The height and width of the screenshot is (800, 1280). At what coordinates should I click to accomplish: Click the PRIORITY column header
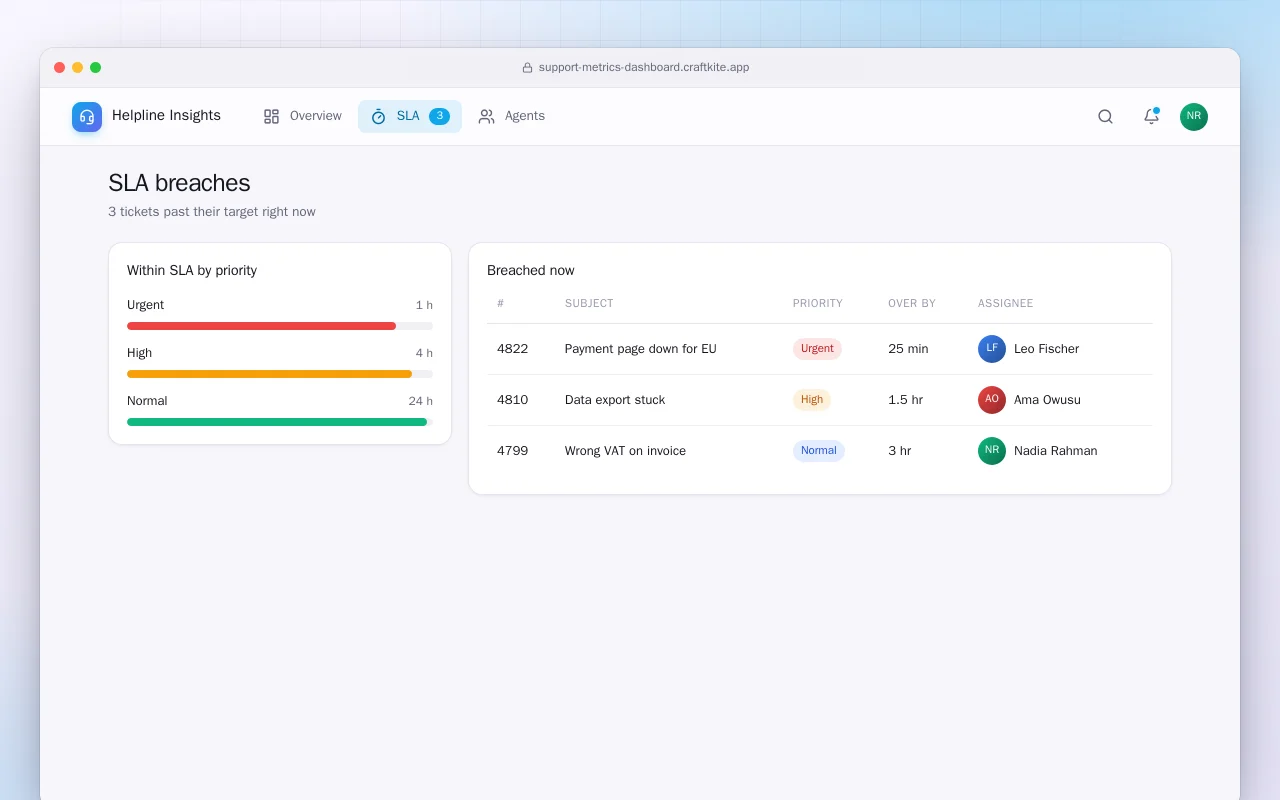[x=818, y=303]
